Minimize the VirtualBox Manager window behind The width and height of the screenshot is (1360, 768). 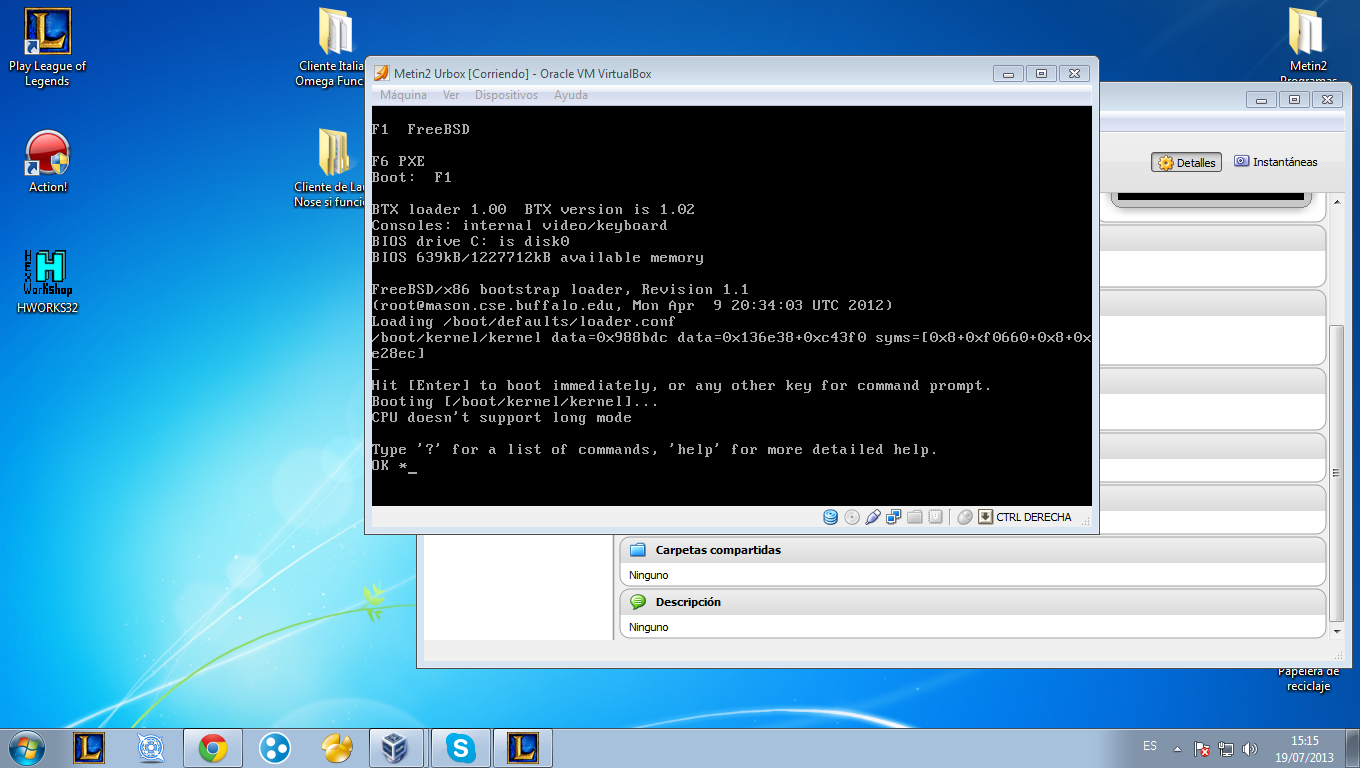click(1261, 99)
